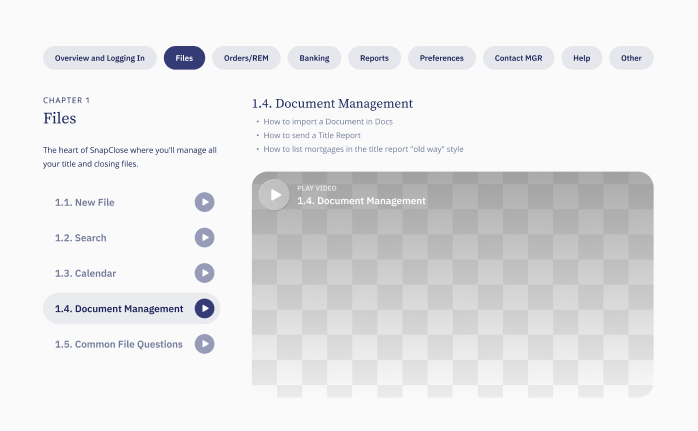
Task: Go to the Reports tab
Action: 375,58
